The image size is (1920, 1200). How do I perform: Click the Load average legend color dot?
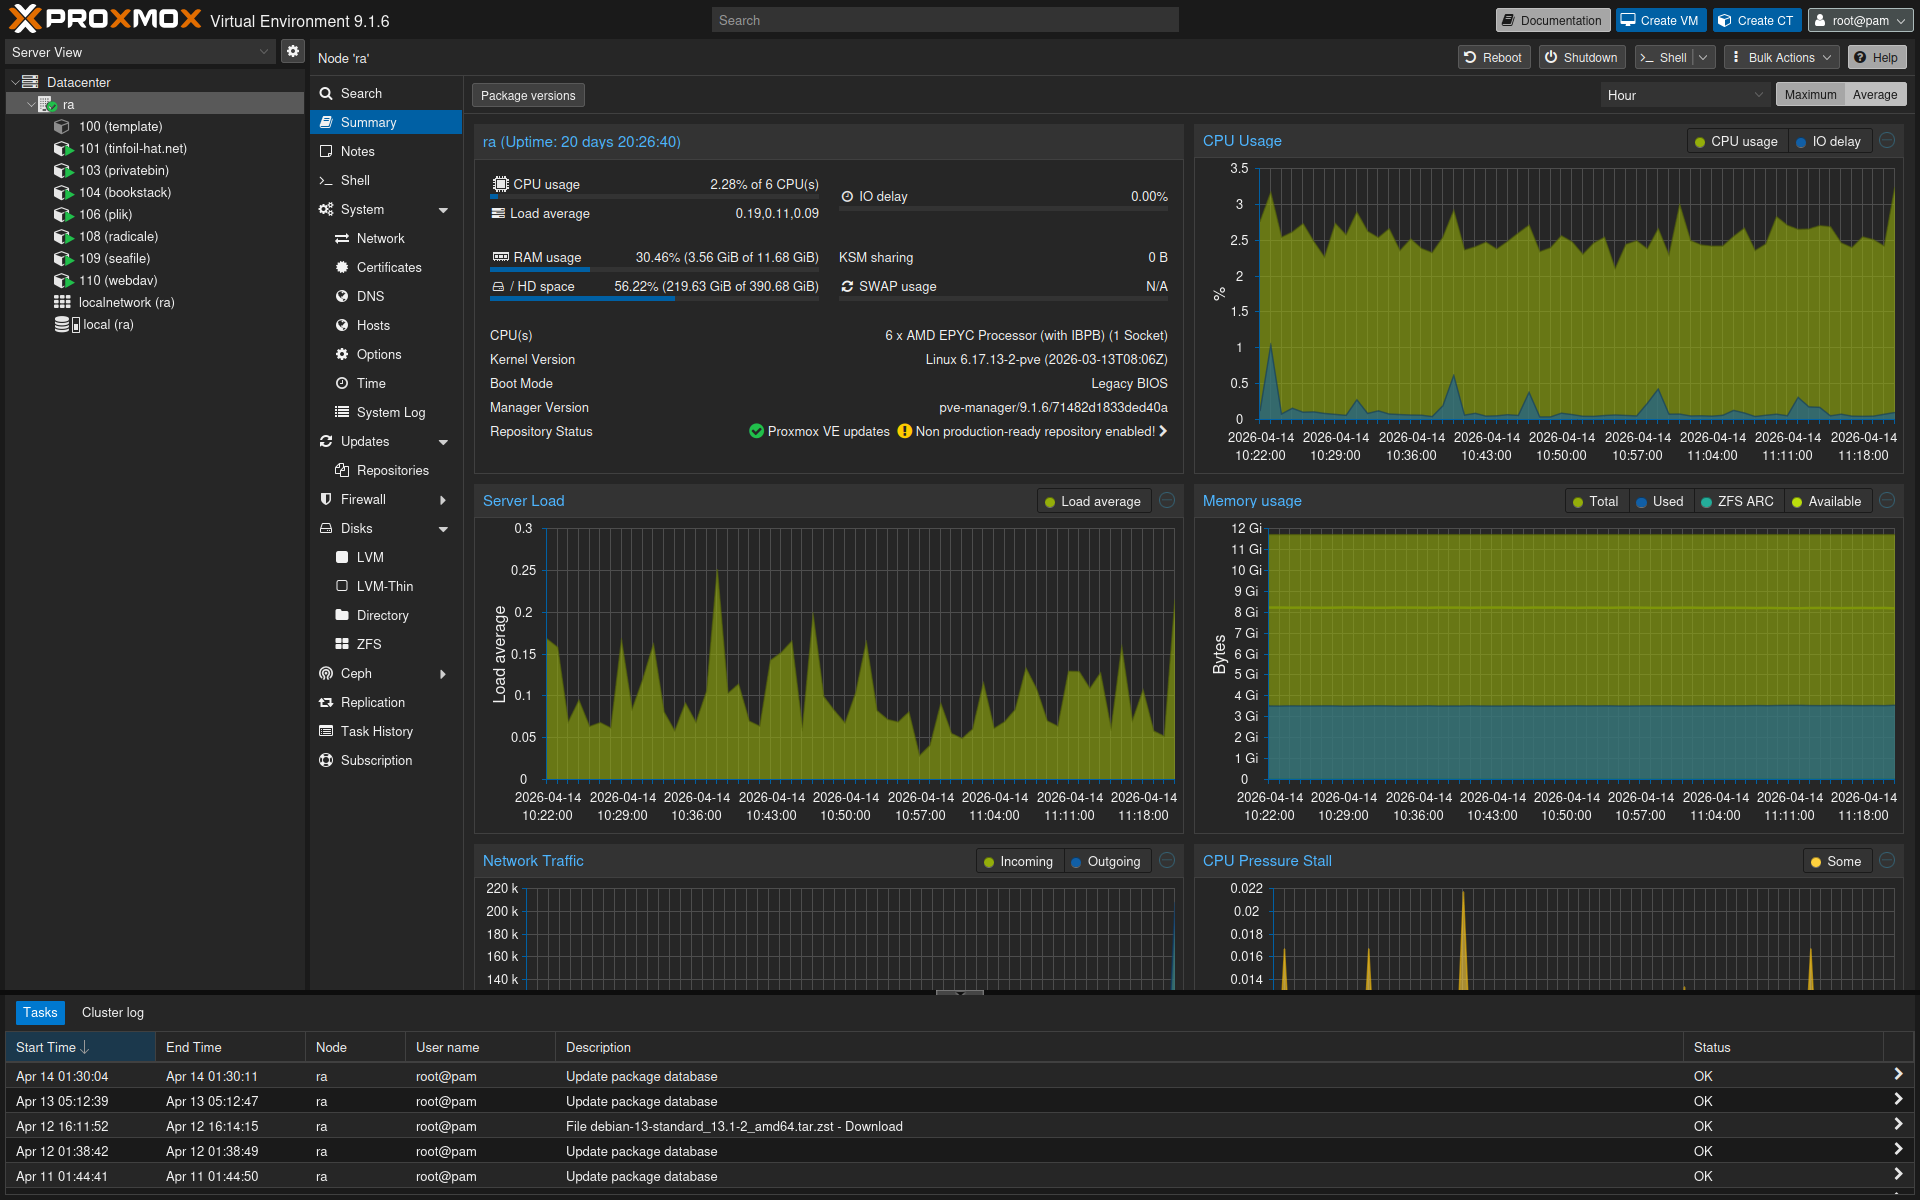pos(1050,502)
